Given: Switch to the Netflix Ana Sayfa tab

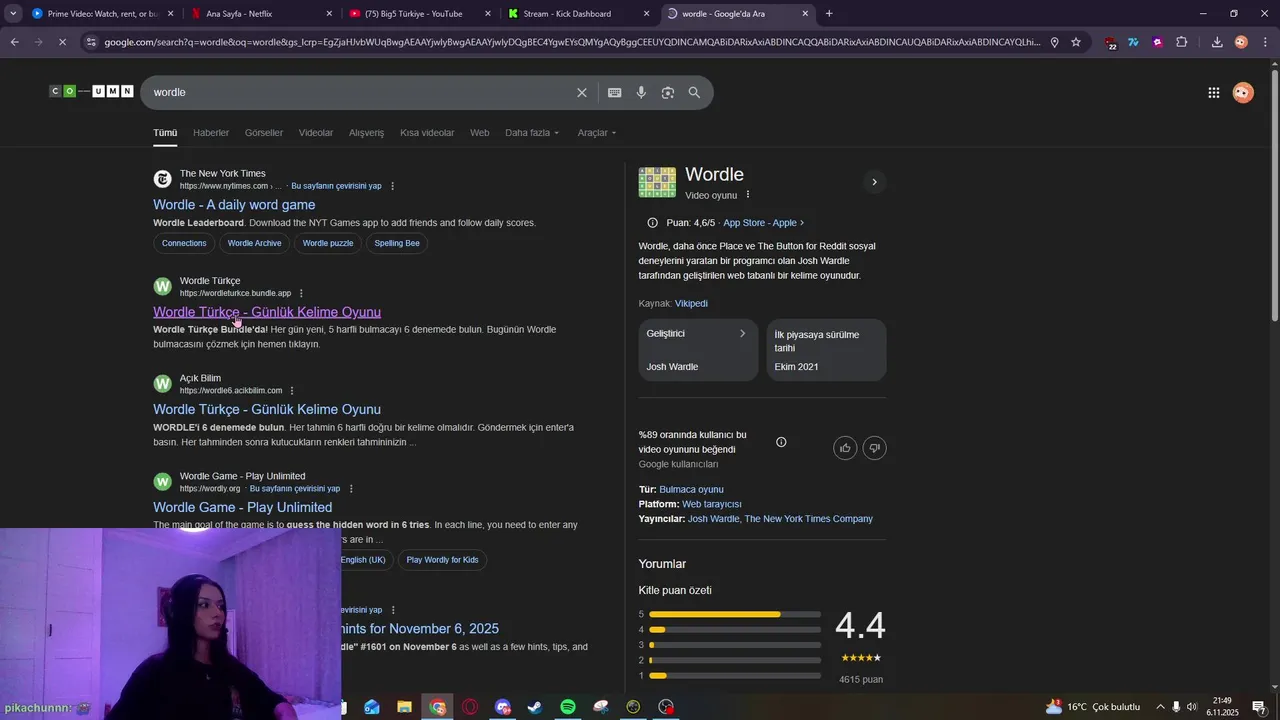Looking at the screenshot, I should (x=260, y=14).
